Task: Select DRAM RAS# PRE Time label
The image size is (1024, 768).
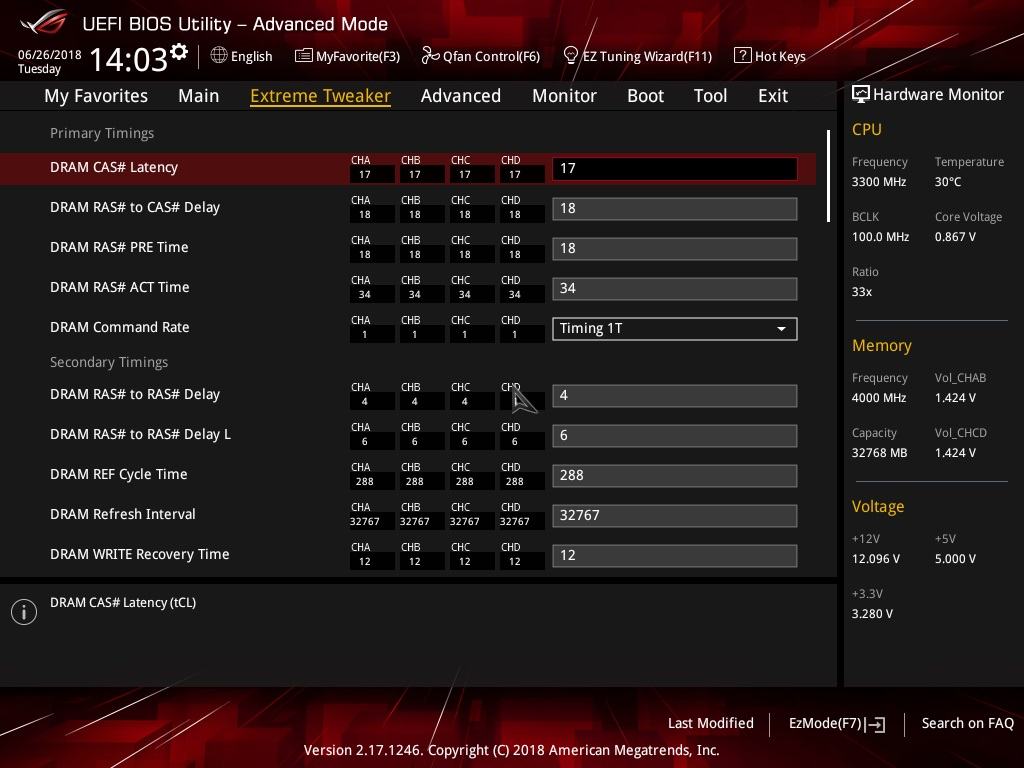Action: (x=119, y=247)
